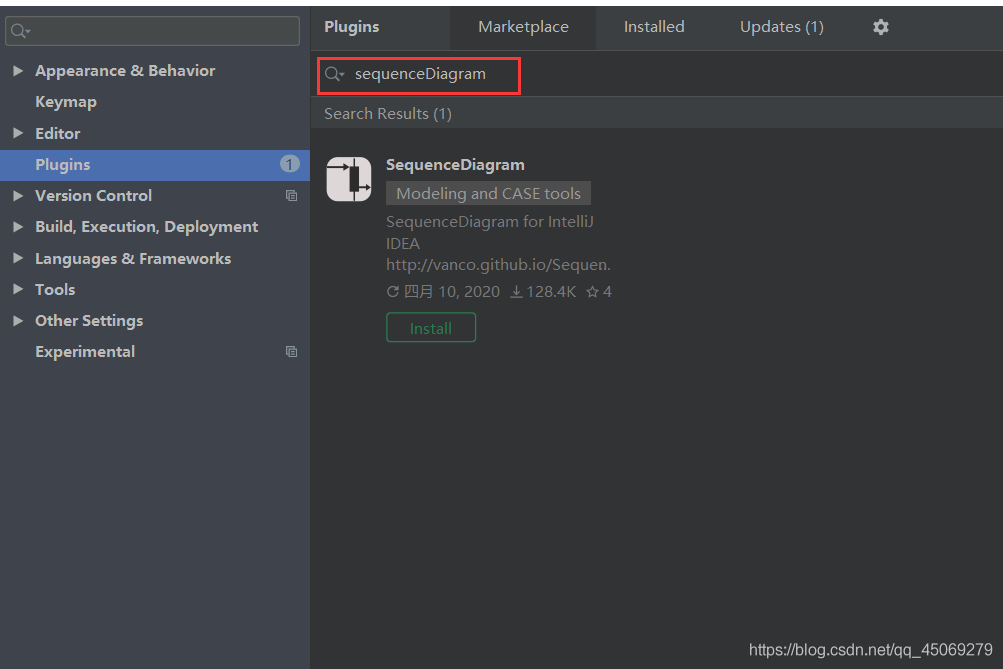
Task: Click the vanco.github.io URL text
Action: pos(498,265)
